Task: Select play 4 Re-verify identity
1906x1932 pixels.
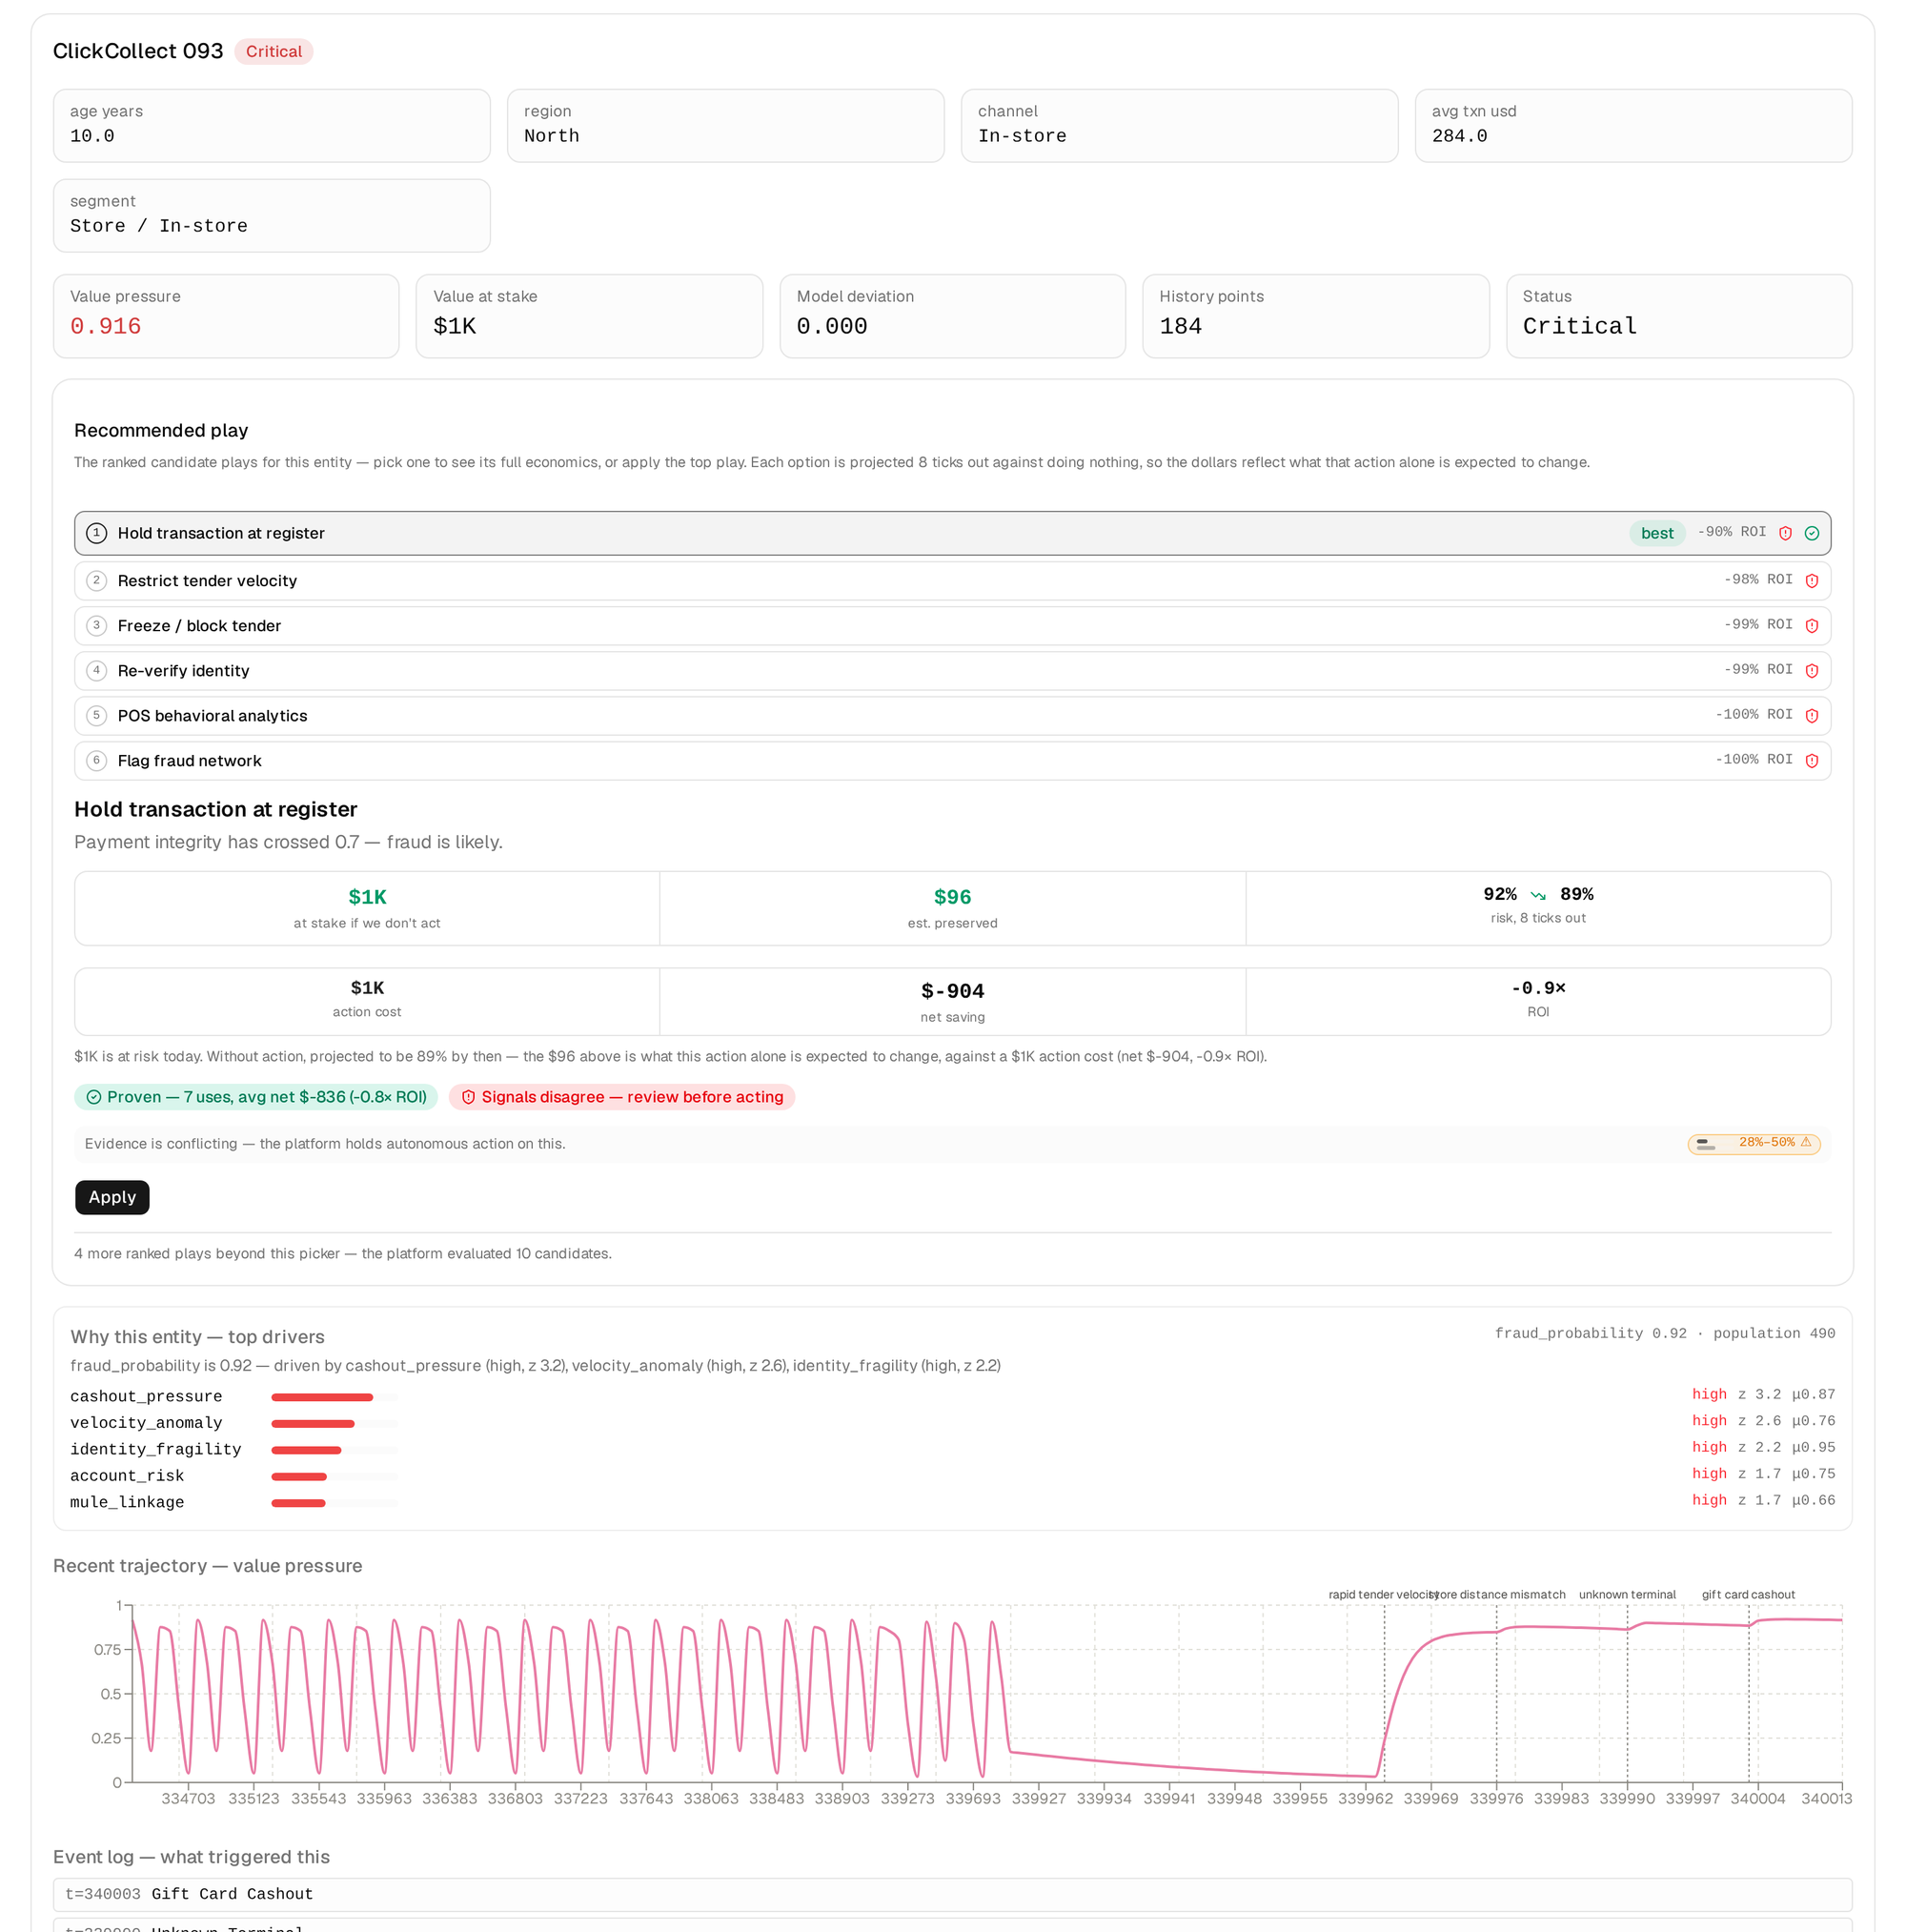Action: click(952, 671)
